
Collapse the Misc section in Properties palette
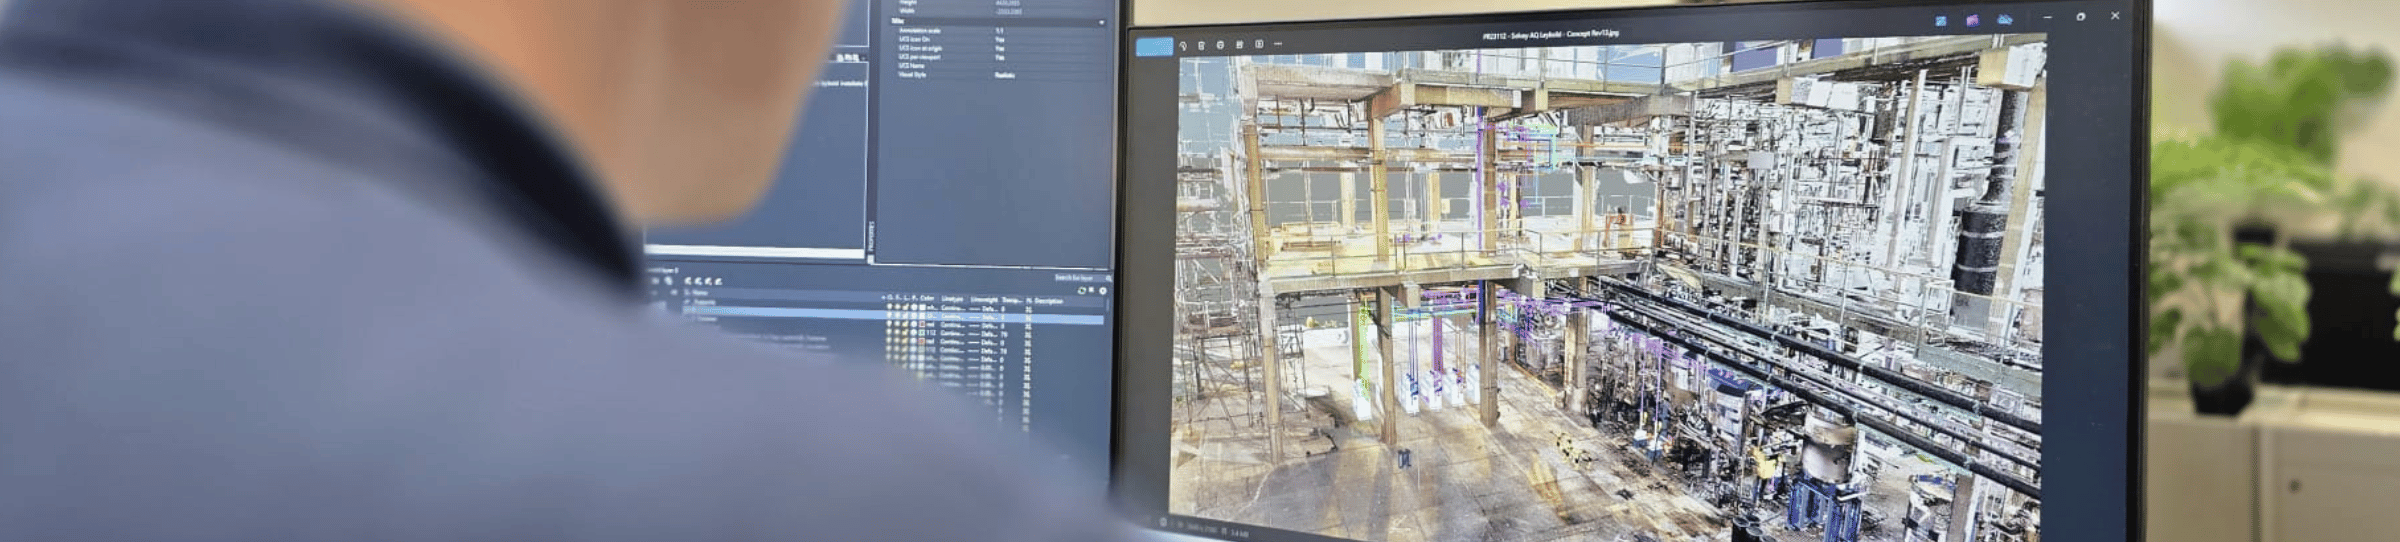click(1102, 22)
